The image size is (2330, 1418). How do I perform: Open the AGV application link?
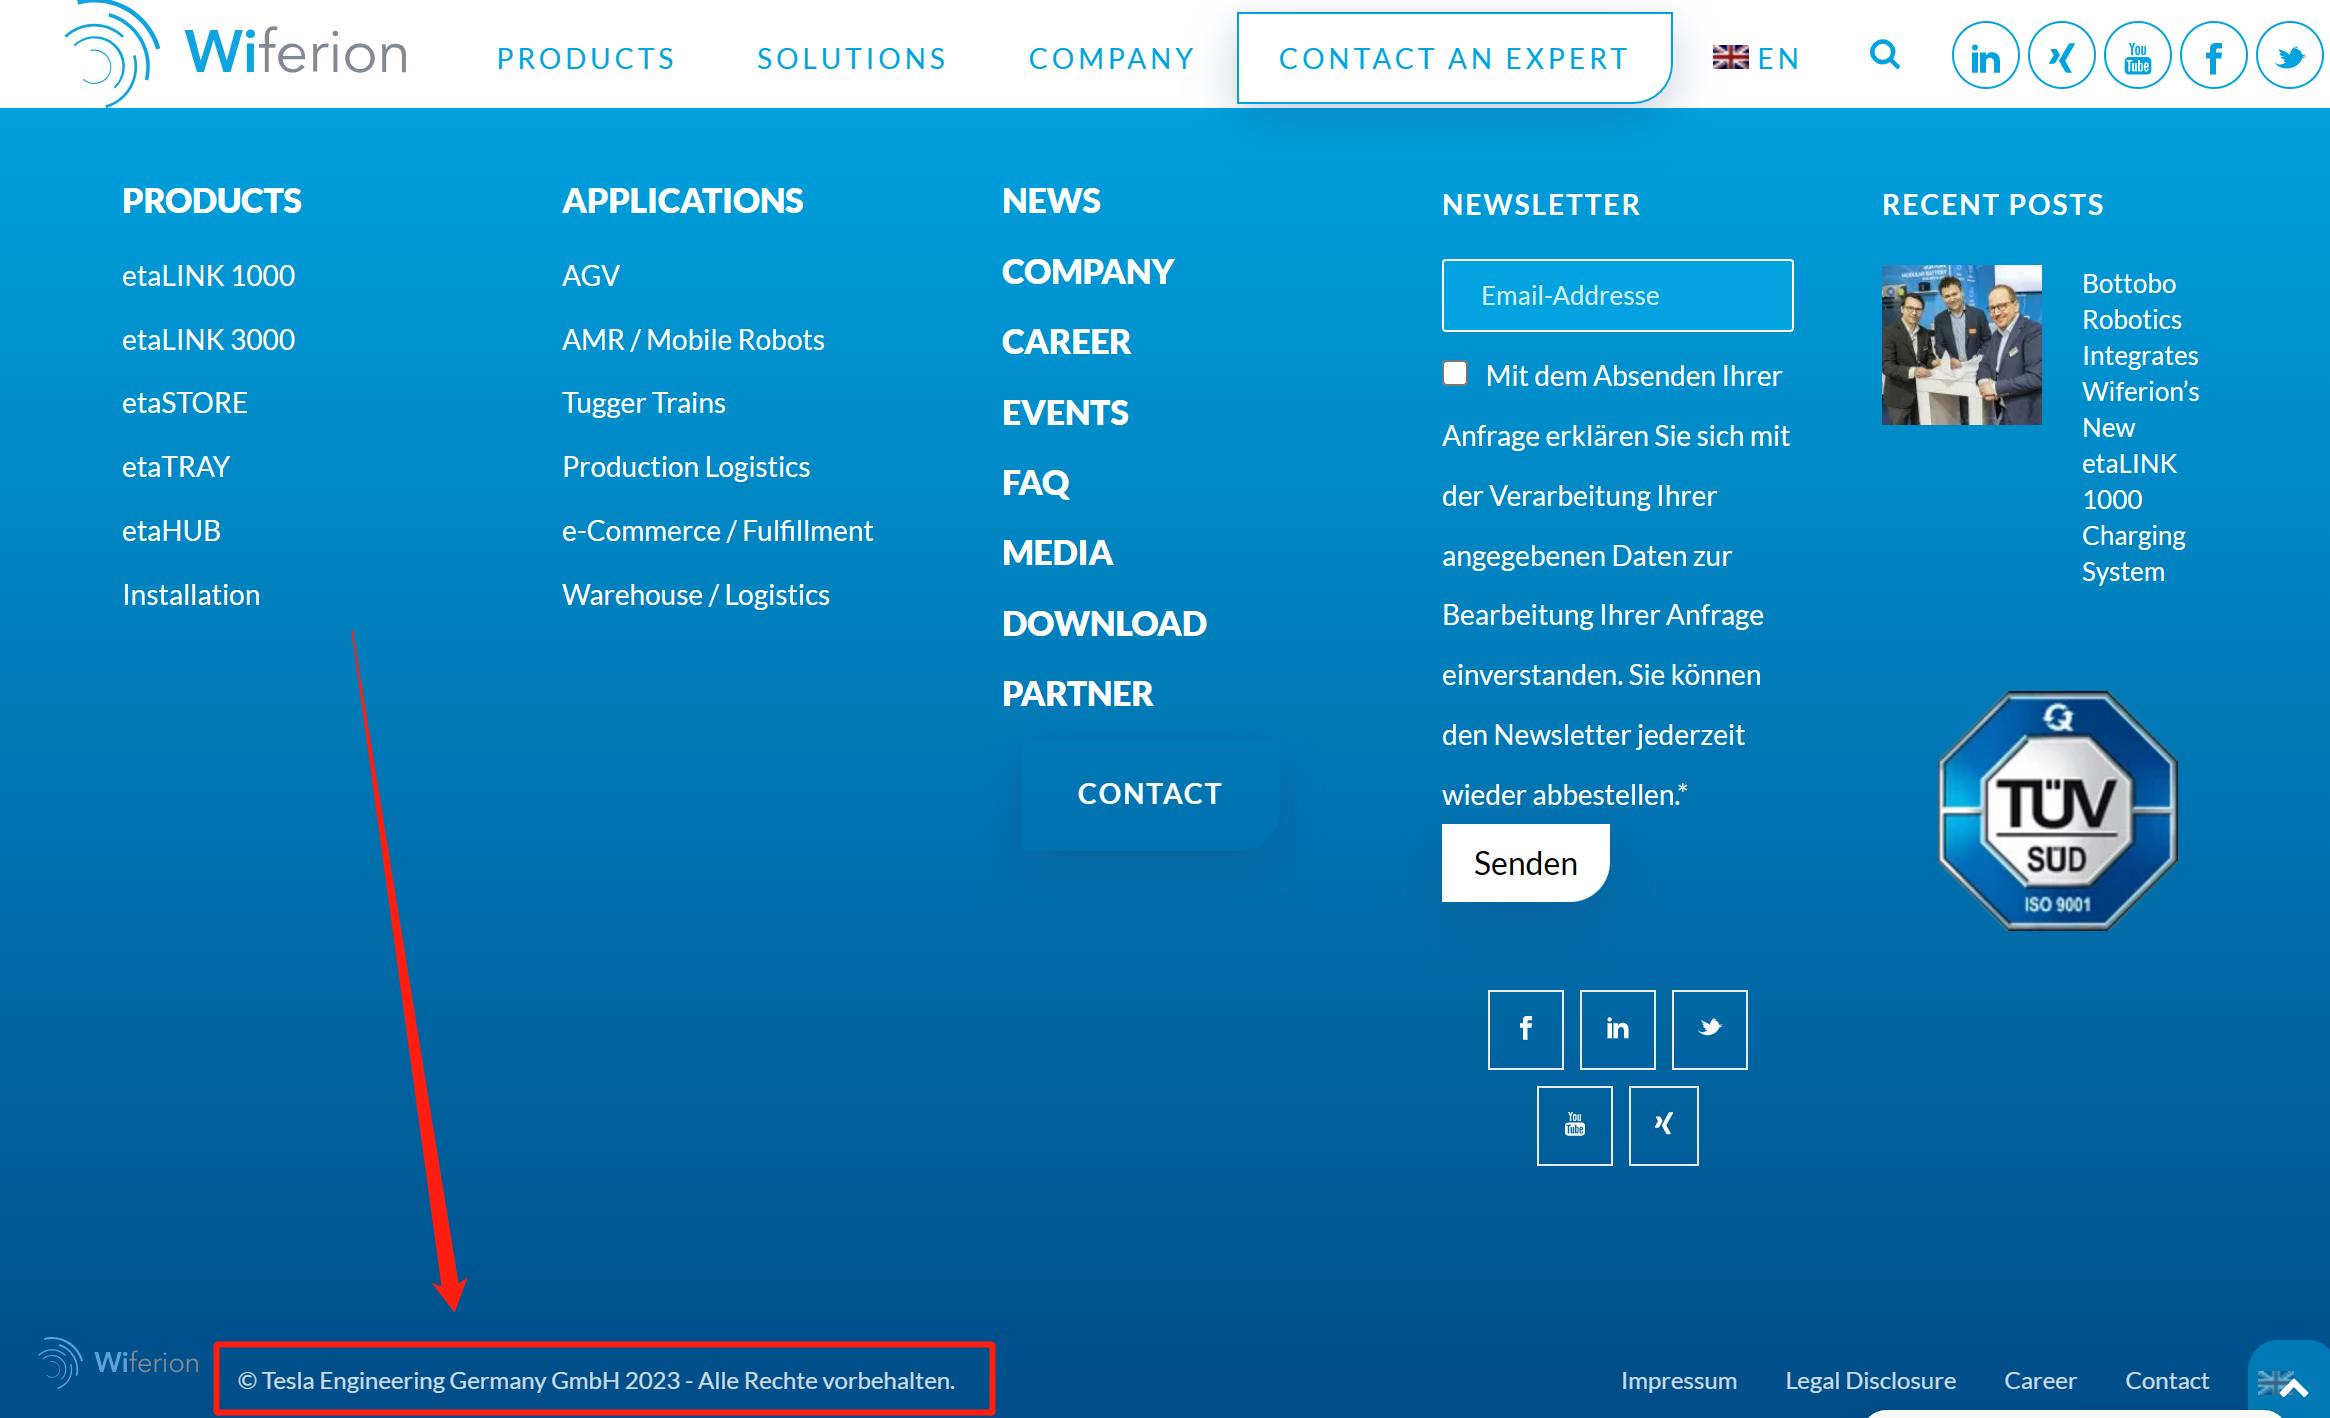(591, 276)
